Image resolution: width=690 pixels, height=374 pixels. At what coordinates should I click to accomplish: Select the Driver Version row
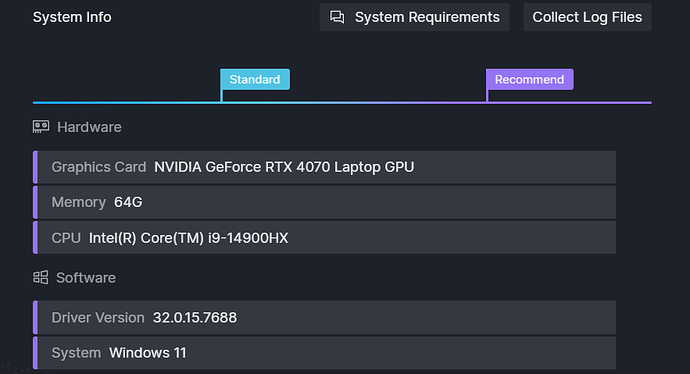[324, 317]
